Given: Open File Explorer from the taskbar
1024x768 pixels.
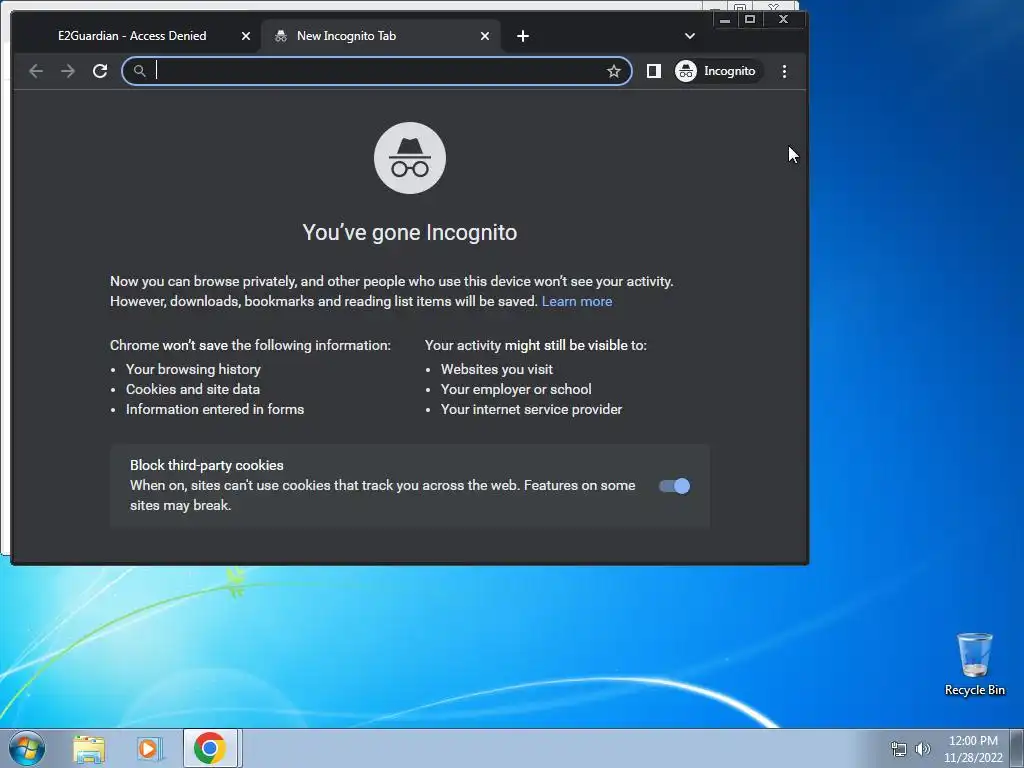Looking at the screenshot, I should click(x=89, y=748).
